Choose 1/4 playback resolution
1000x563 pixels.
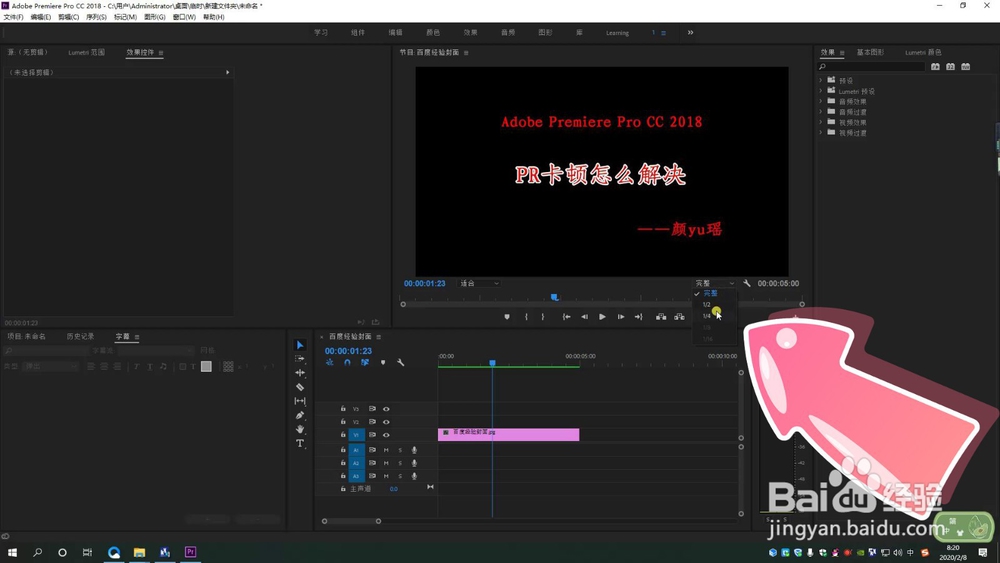click(x=707, y=316)
